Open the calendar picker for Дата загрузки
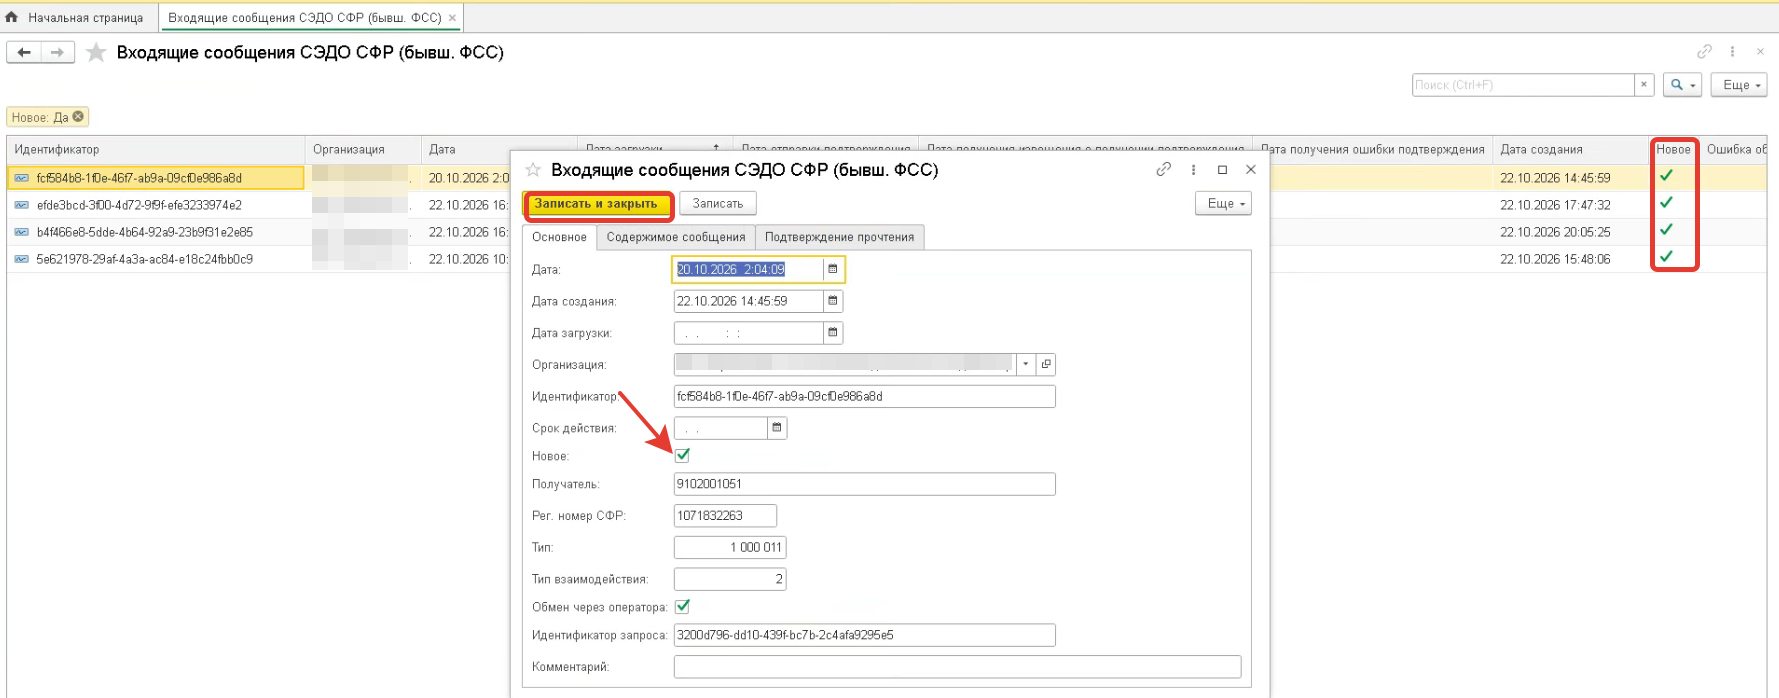 click(x=833, y=333)
